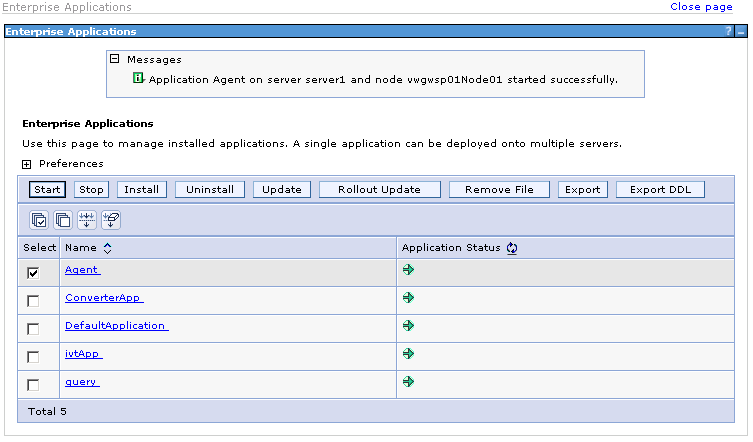Click the Close page link

coord(701,7)
